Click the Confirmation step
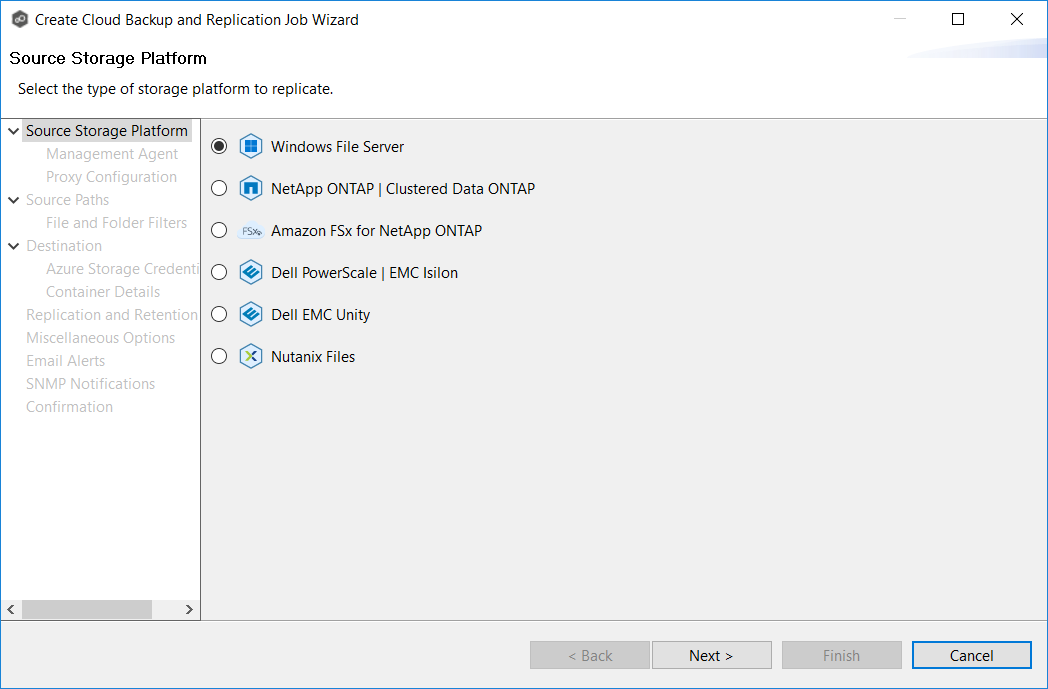Screen dimensions: 1048x689 70,407
